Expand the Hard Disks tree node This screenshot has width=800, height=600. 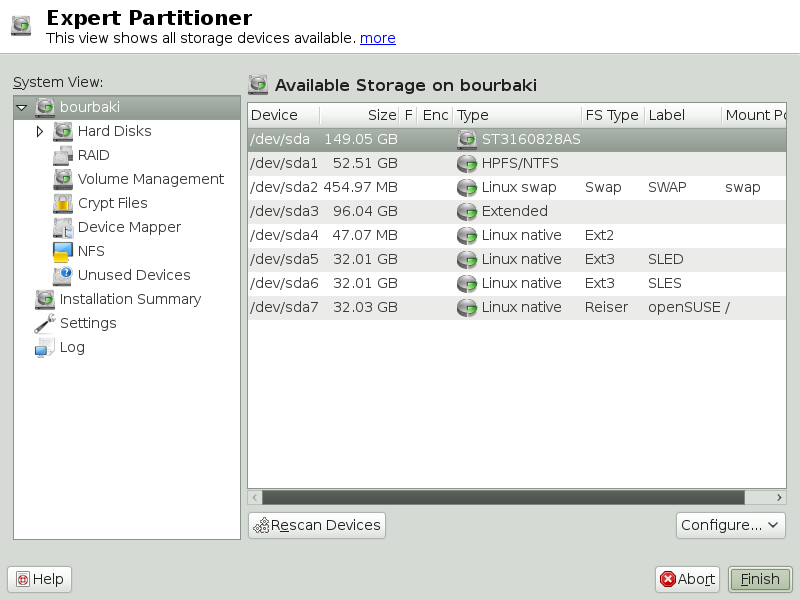click(40, 131)
